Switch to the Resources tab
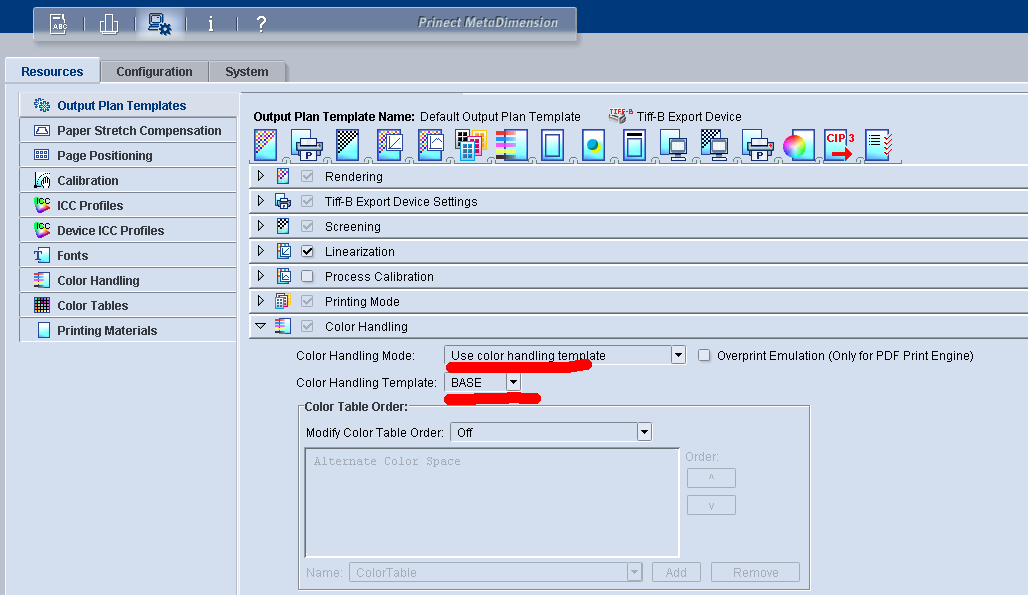This screenshot has height=595, width=1028. pyautogui.click(x=52, y=71)
